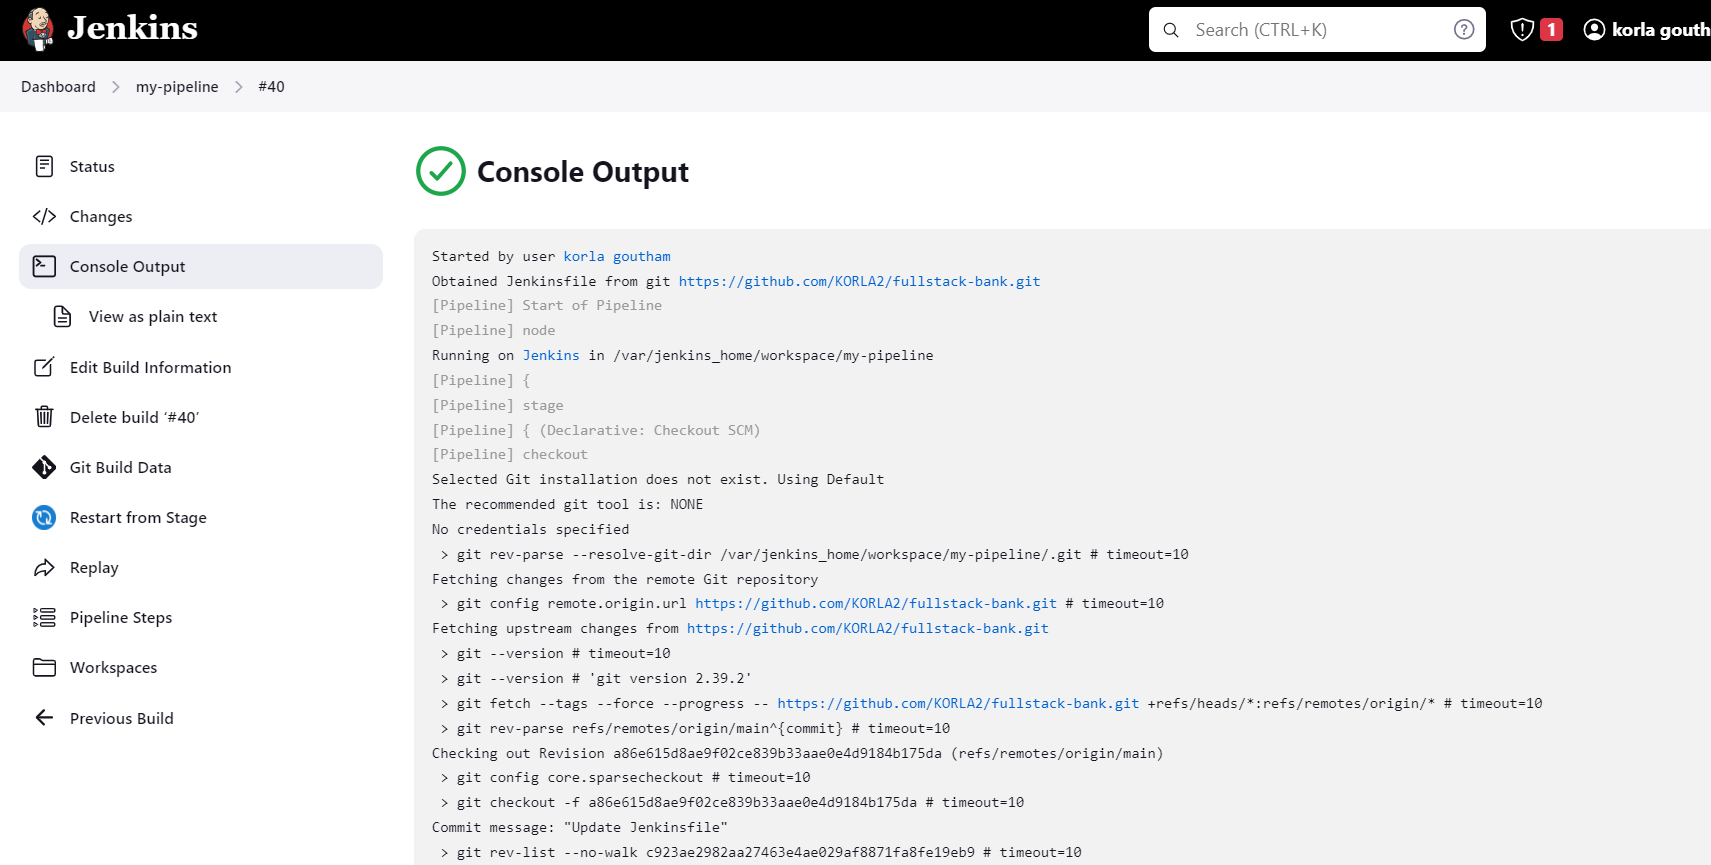Expand the chevron after Dashboard breadcrumb
The width and height of the screenshot is (1711, 865).
pyautogui.click(x=116, y=87)
